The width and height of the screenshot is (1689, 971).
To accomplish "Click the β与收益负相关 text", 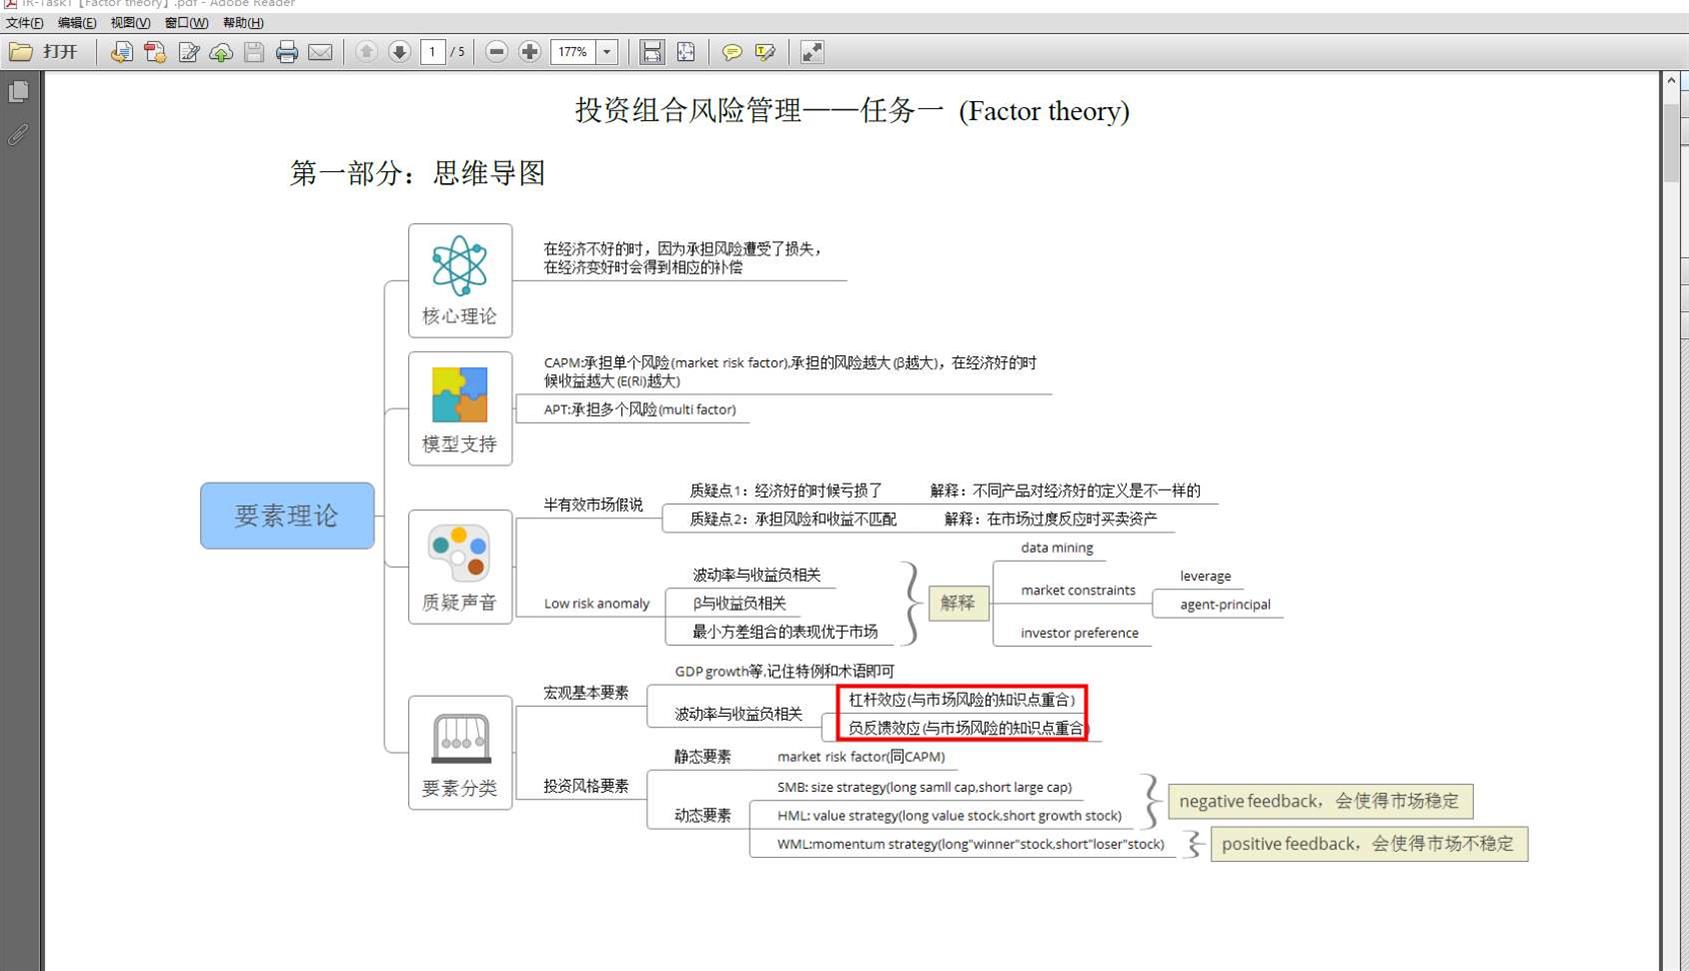I will [739, 603].
